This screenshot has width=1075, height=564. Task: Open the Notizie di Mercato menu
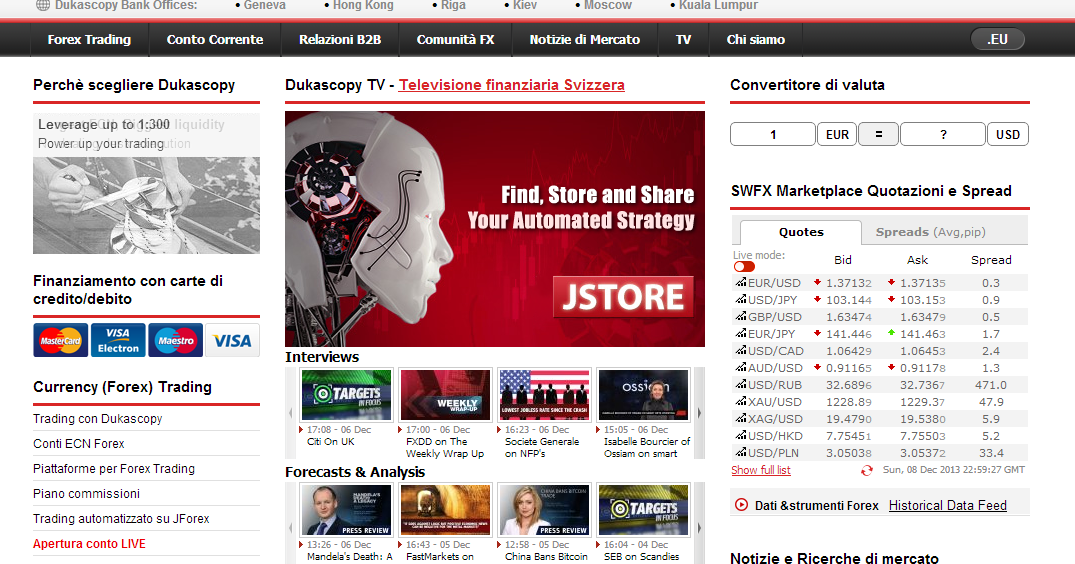585,40
